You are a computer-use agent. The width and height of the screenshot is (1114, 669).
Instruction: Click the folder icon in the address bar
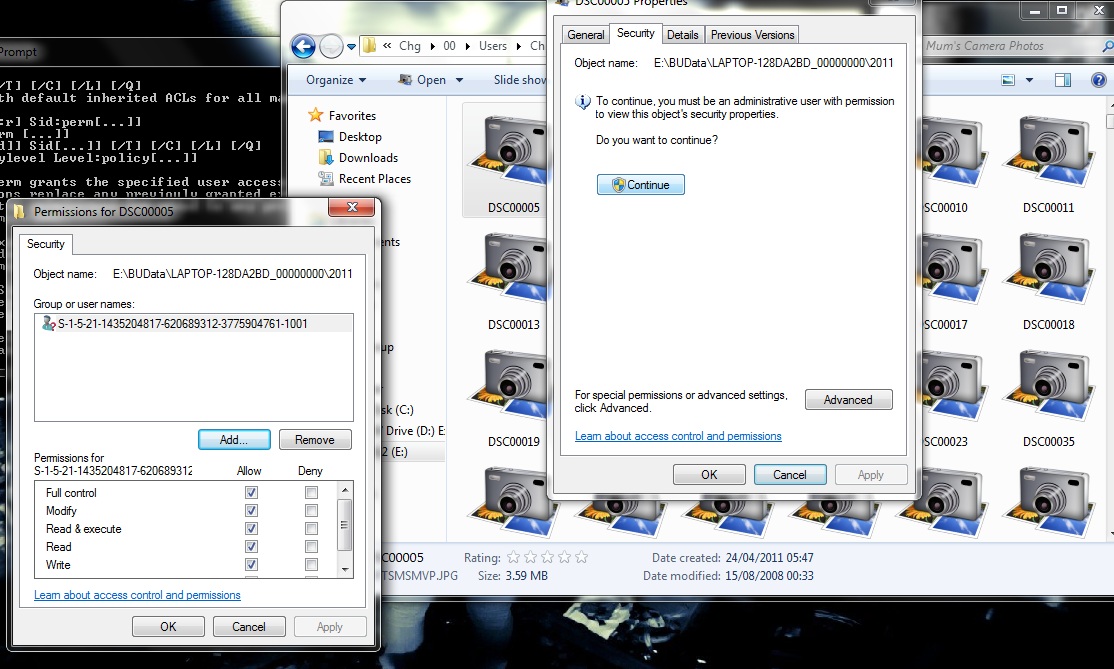point(370,46)
